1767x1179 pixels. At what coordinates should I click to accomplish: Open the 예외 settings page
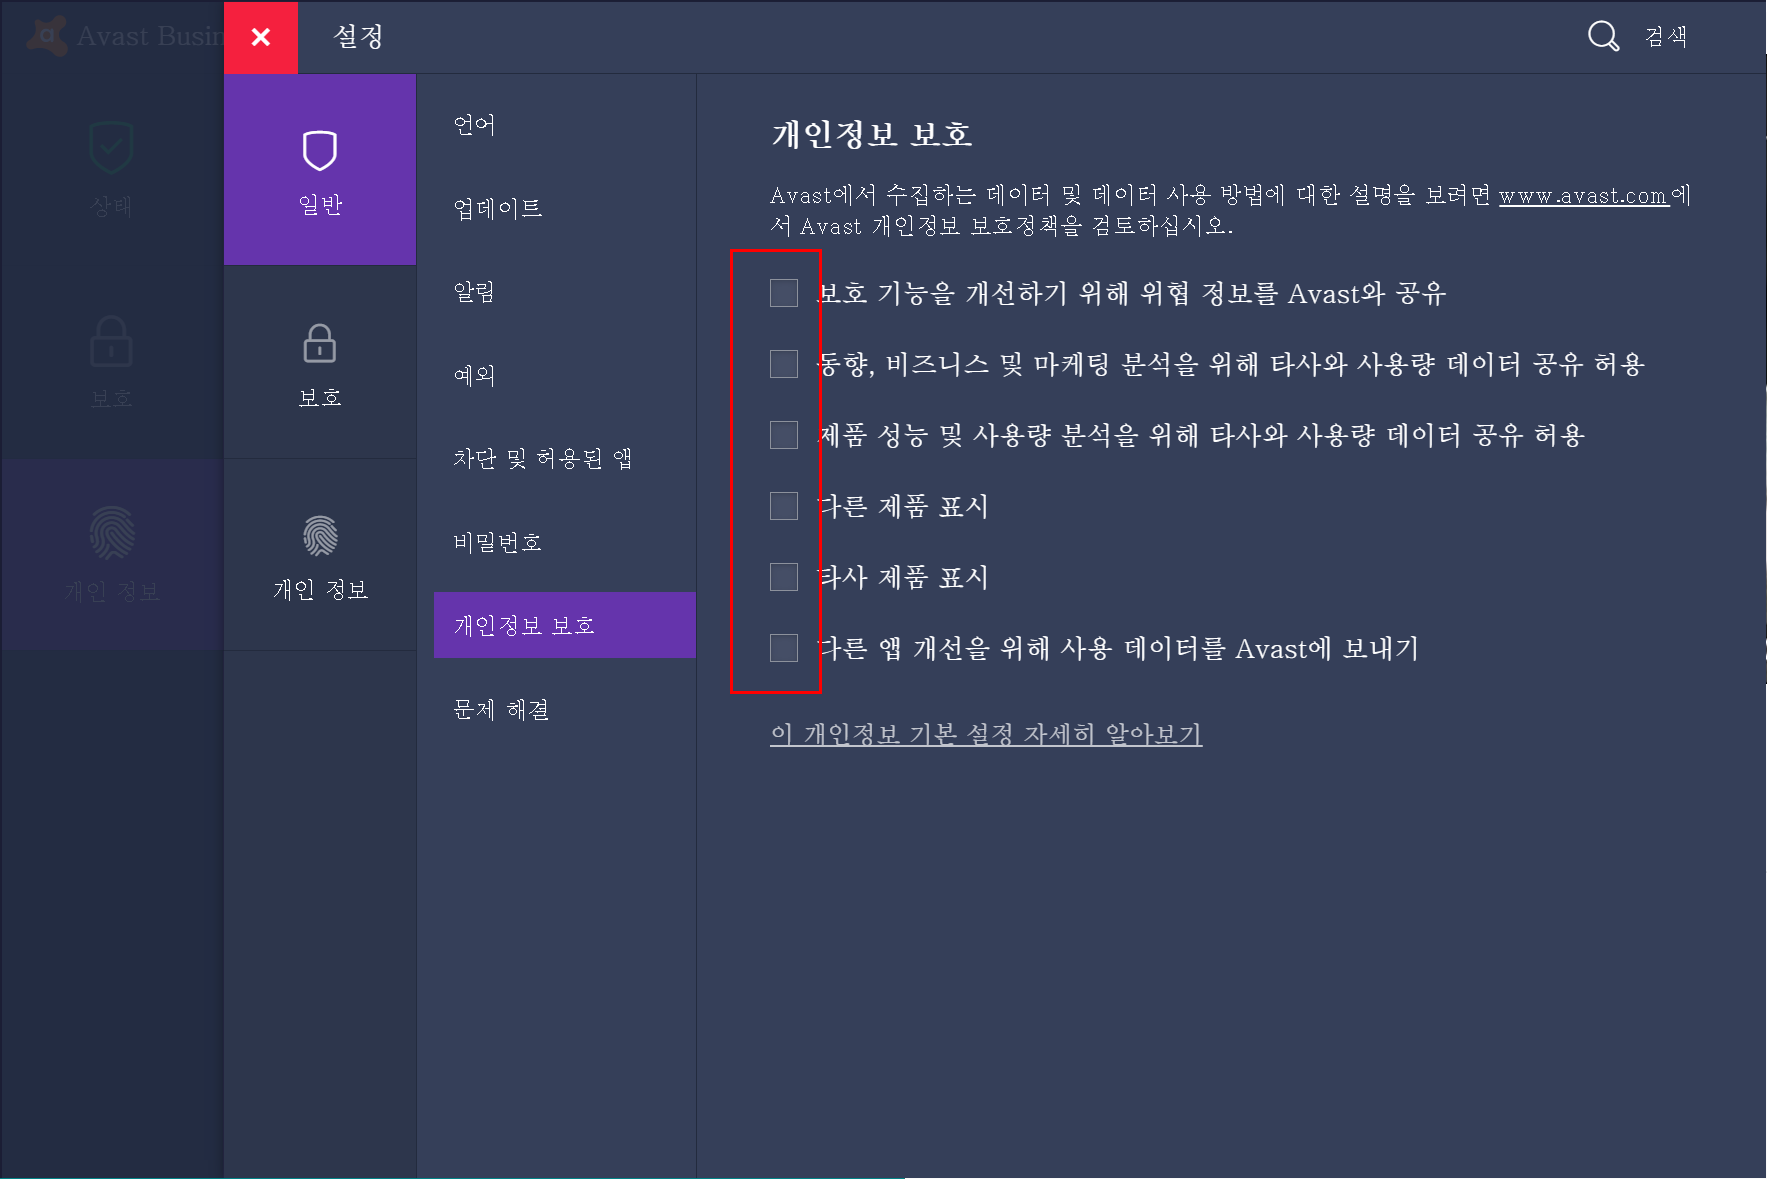[x=474, y=375]
